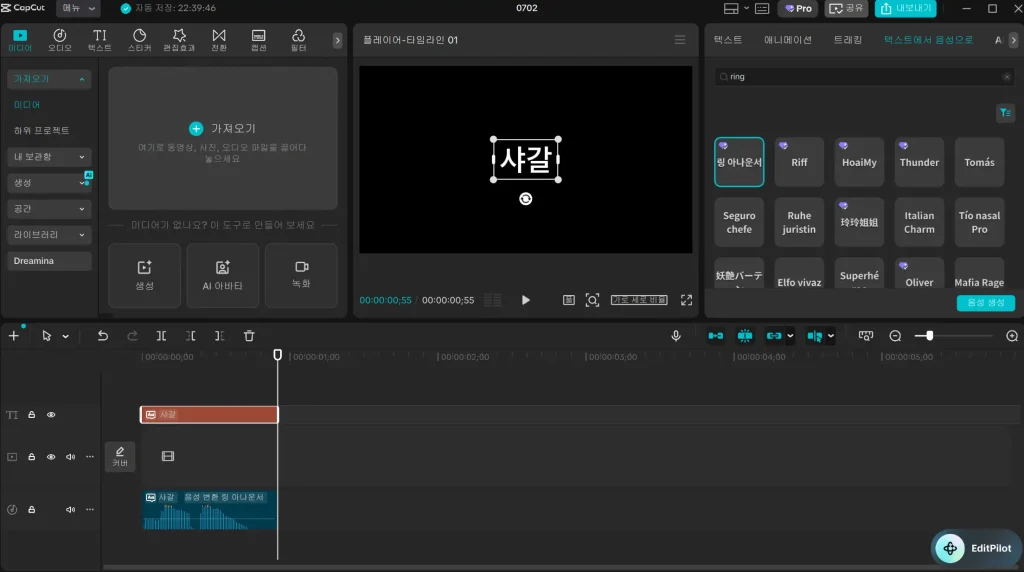Collapse the Import (가져오기) section
1024x572 pixels.
[x=49, y=79]
